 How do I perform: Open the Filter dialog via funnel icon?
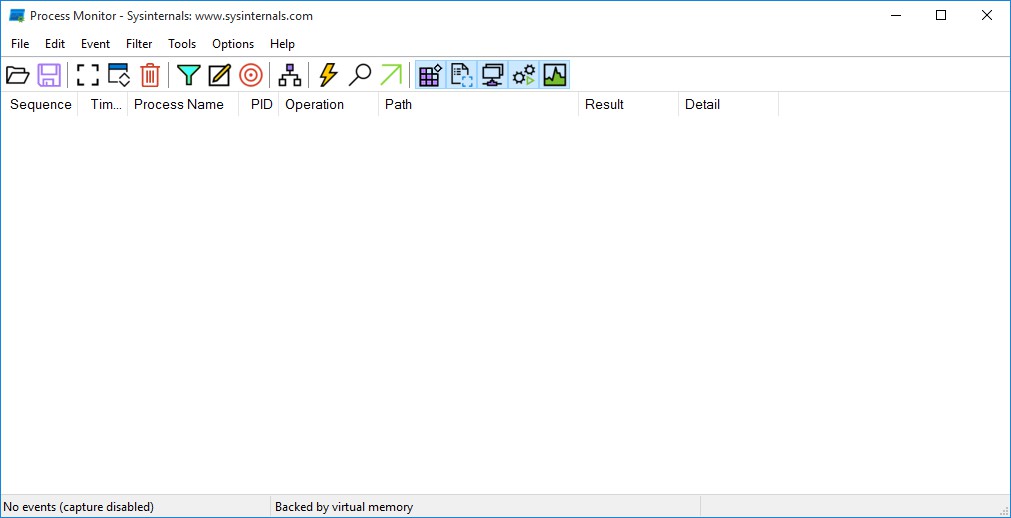coord(189,75)
